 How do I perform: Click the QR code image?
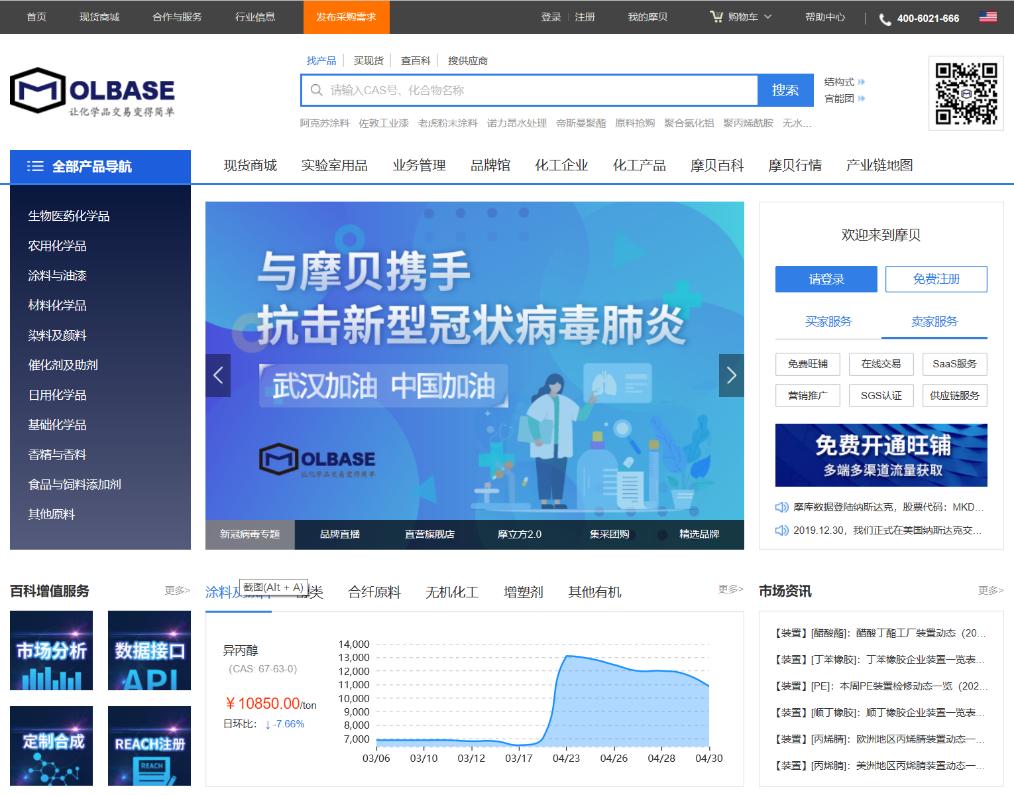(x=965, y=93)
